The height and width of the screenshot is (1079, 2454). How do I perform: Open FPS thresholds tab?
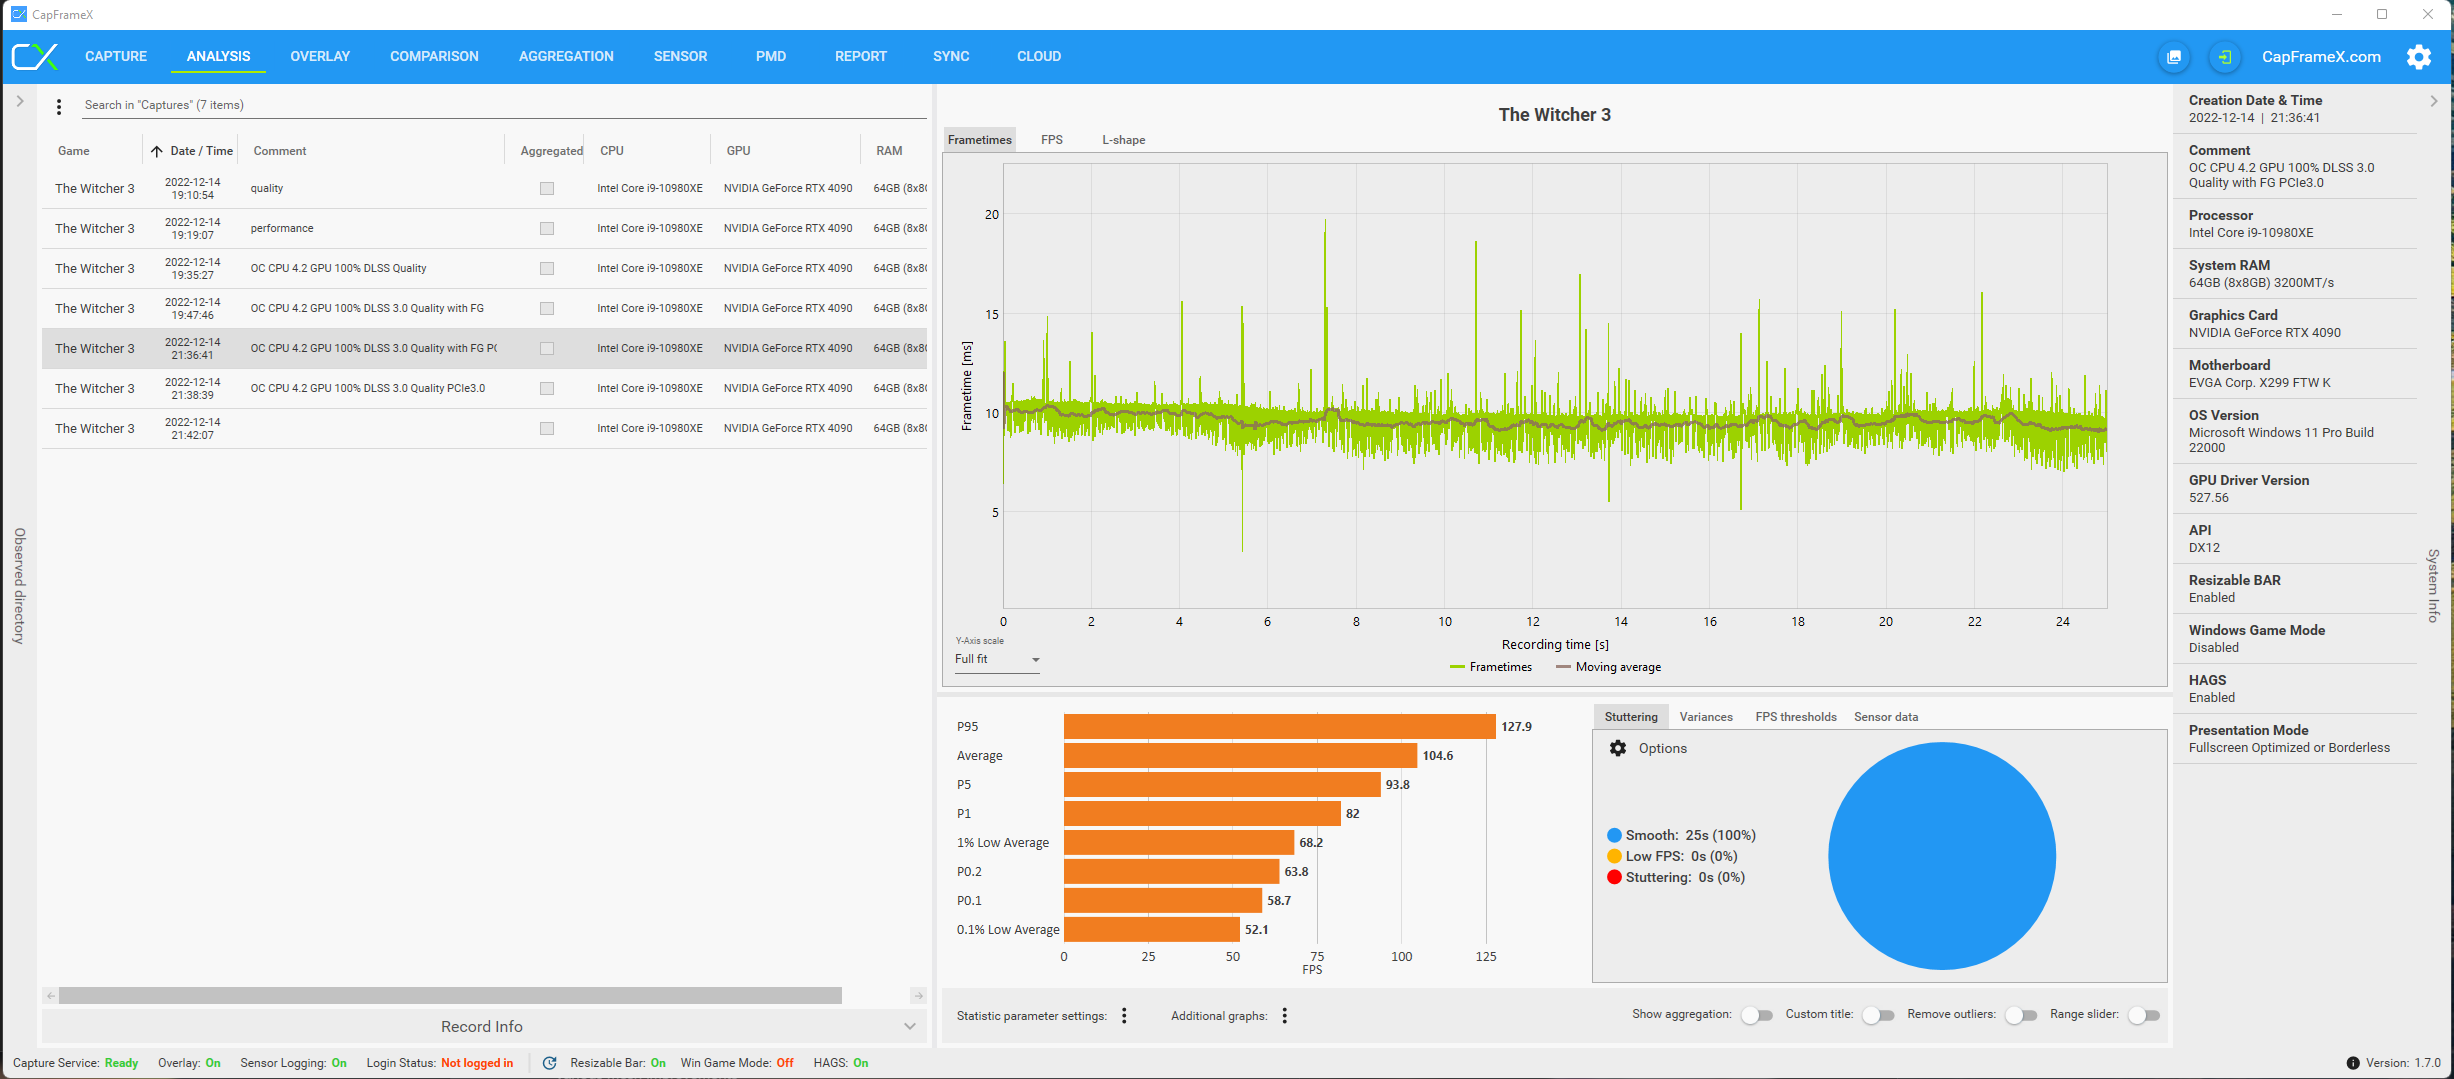(1796, 717)
